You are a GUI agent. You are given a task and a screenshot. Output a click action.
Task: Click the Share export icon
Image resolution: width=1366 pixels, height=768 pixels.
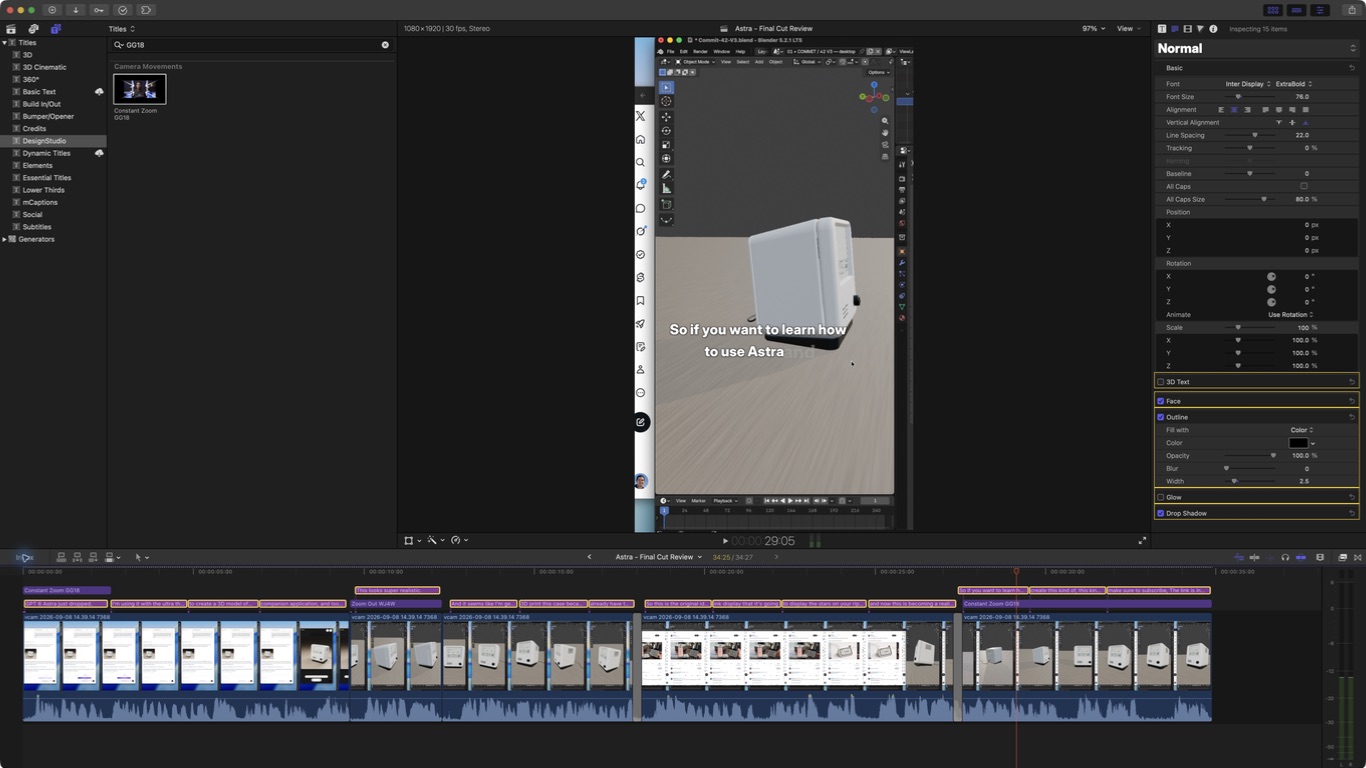pos(1352,10)
